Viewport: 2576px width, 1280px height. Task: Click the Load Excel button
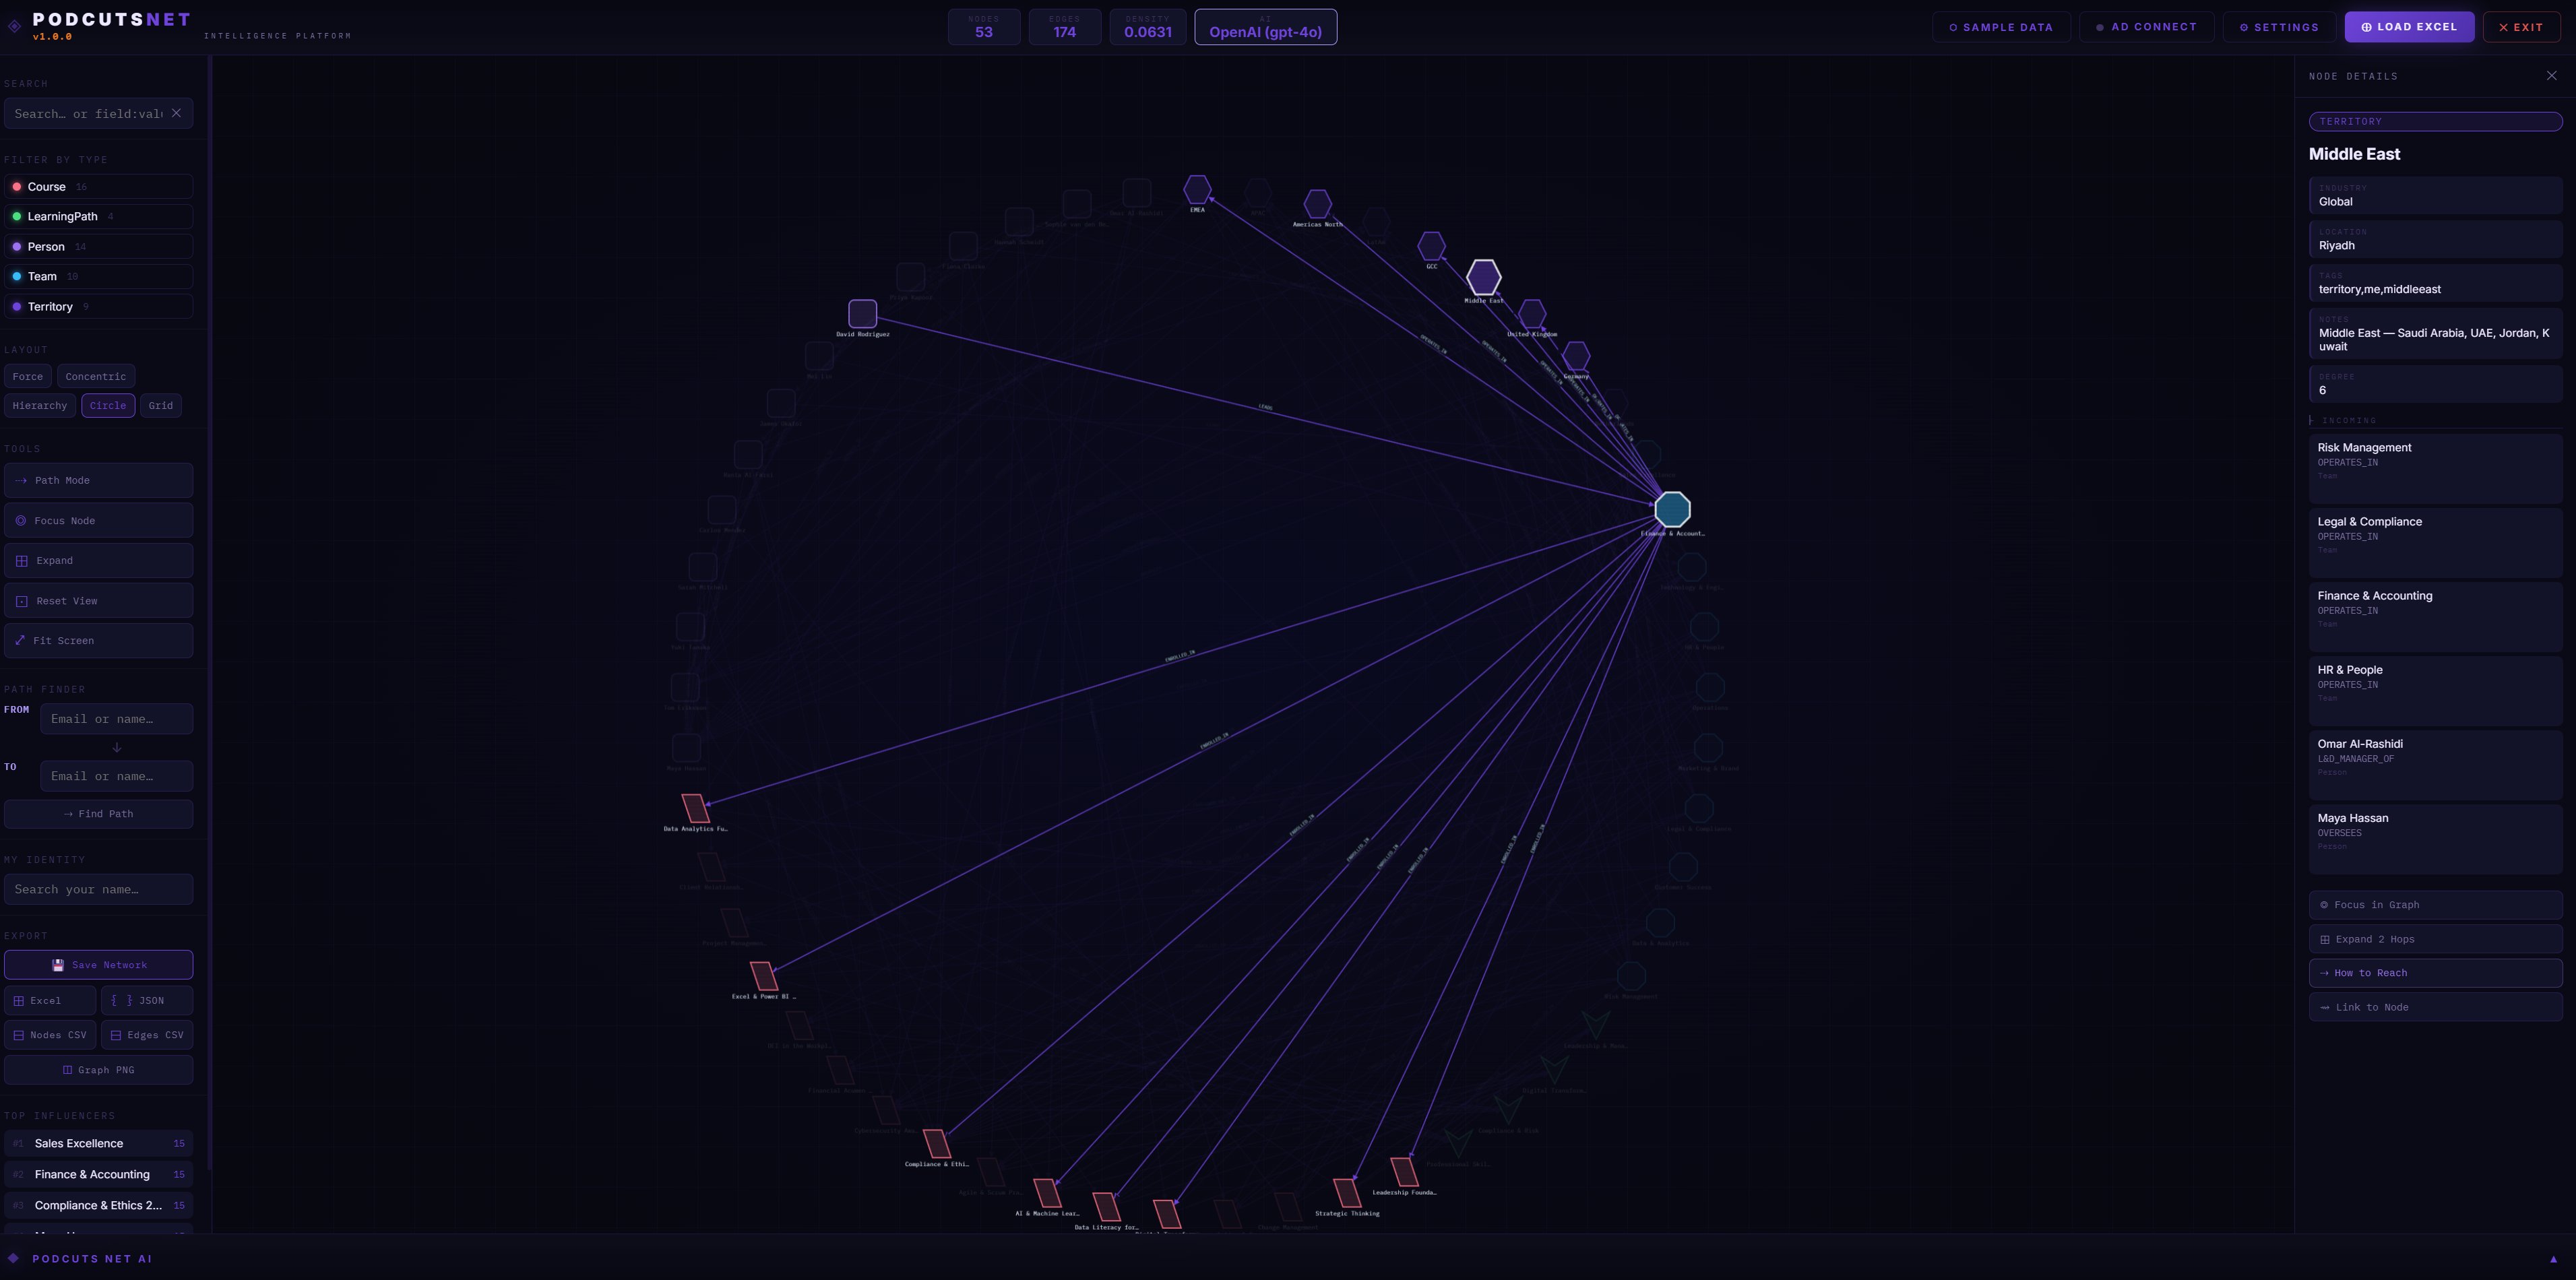tap(2409, 27)
